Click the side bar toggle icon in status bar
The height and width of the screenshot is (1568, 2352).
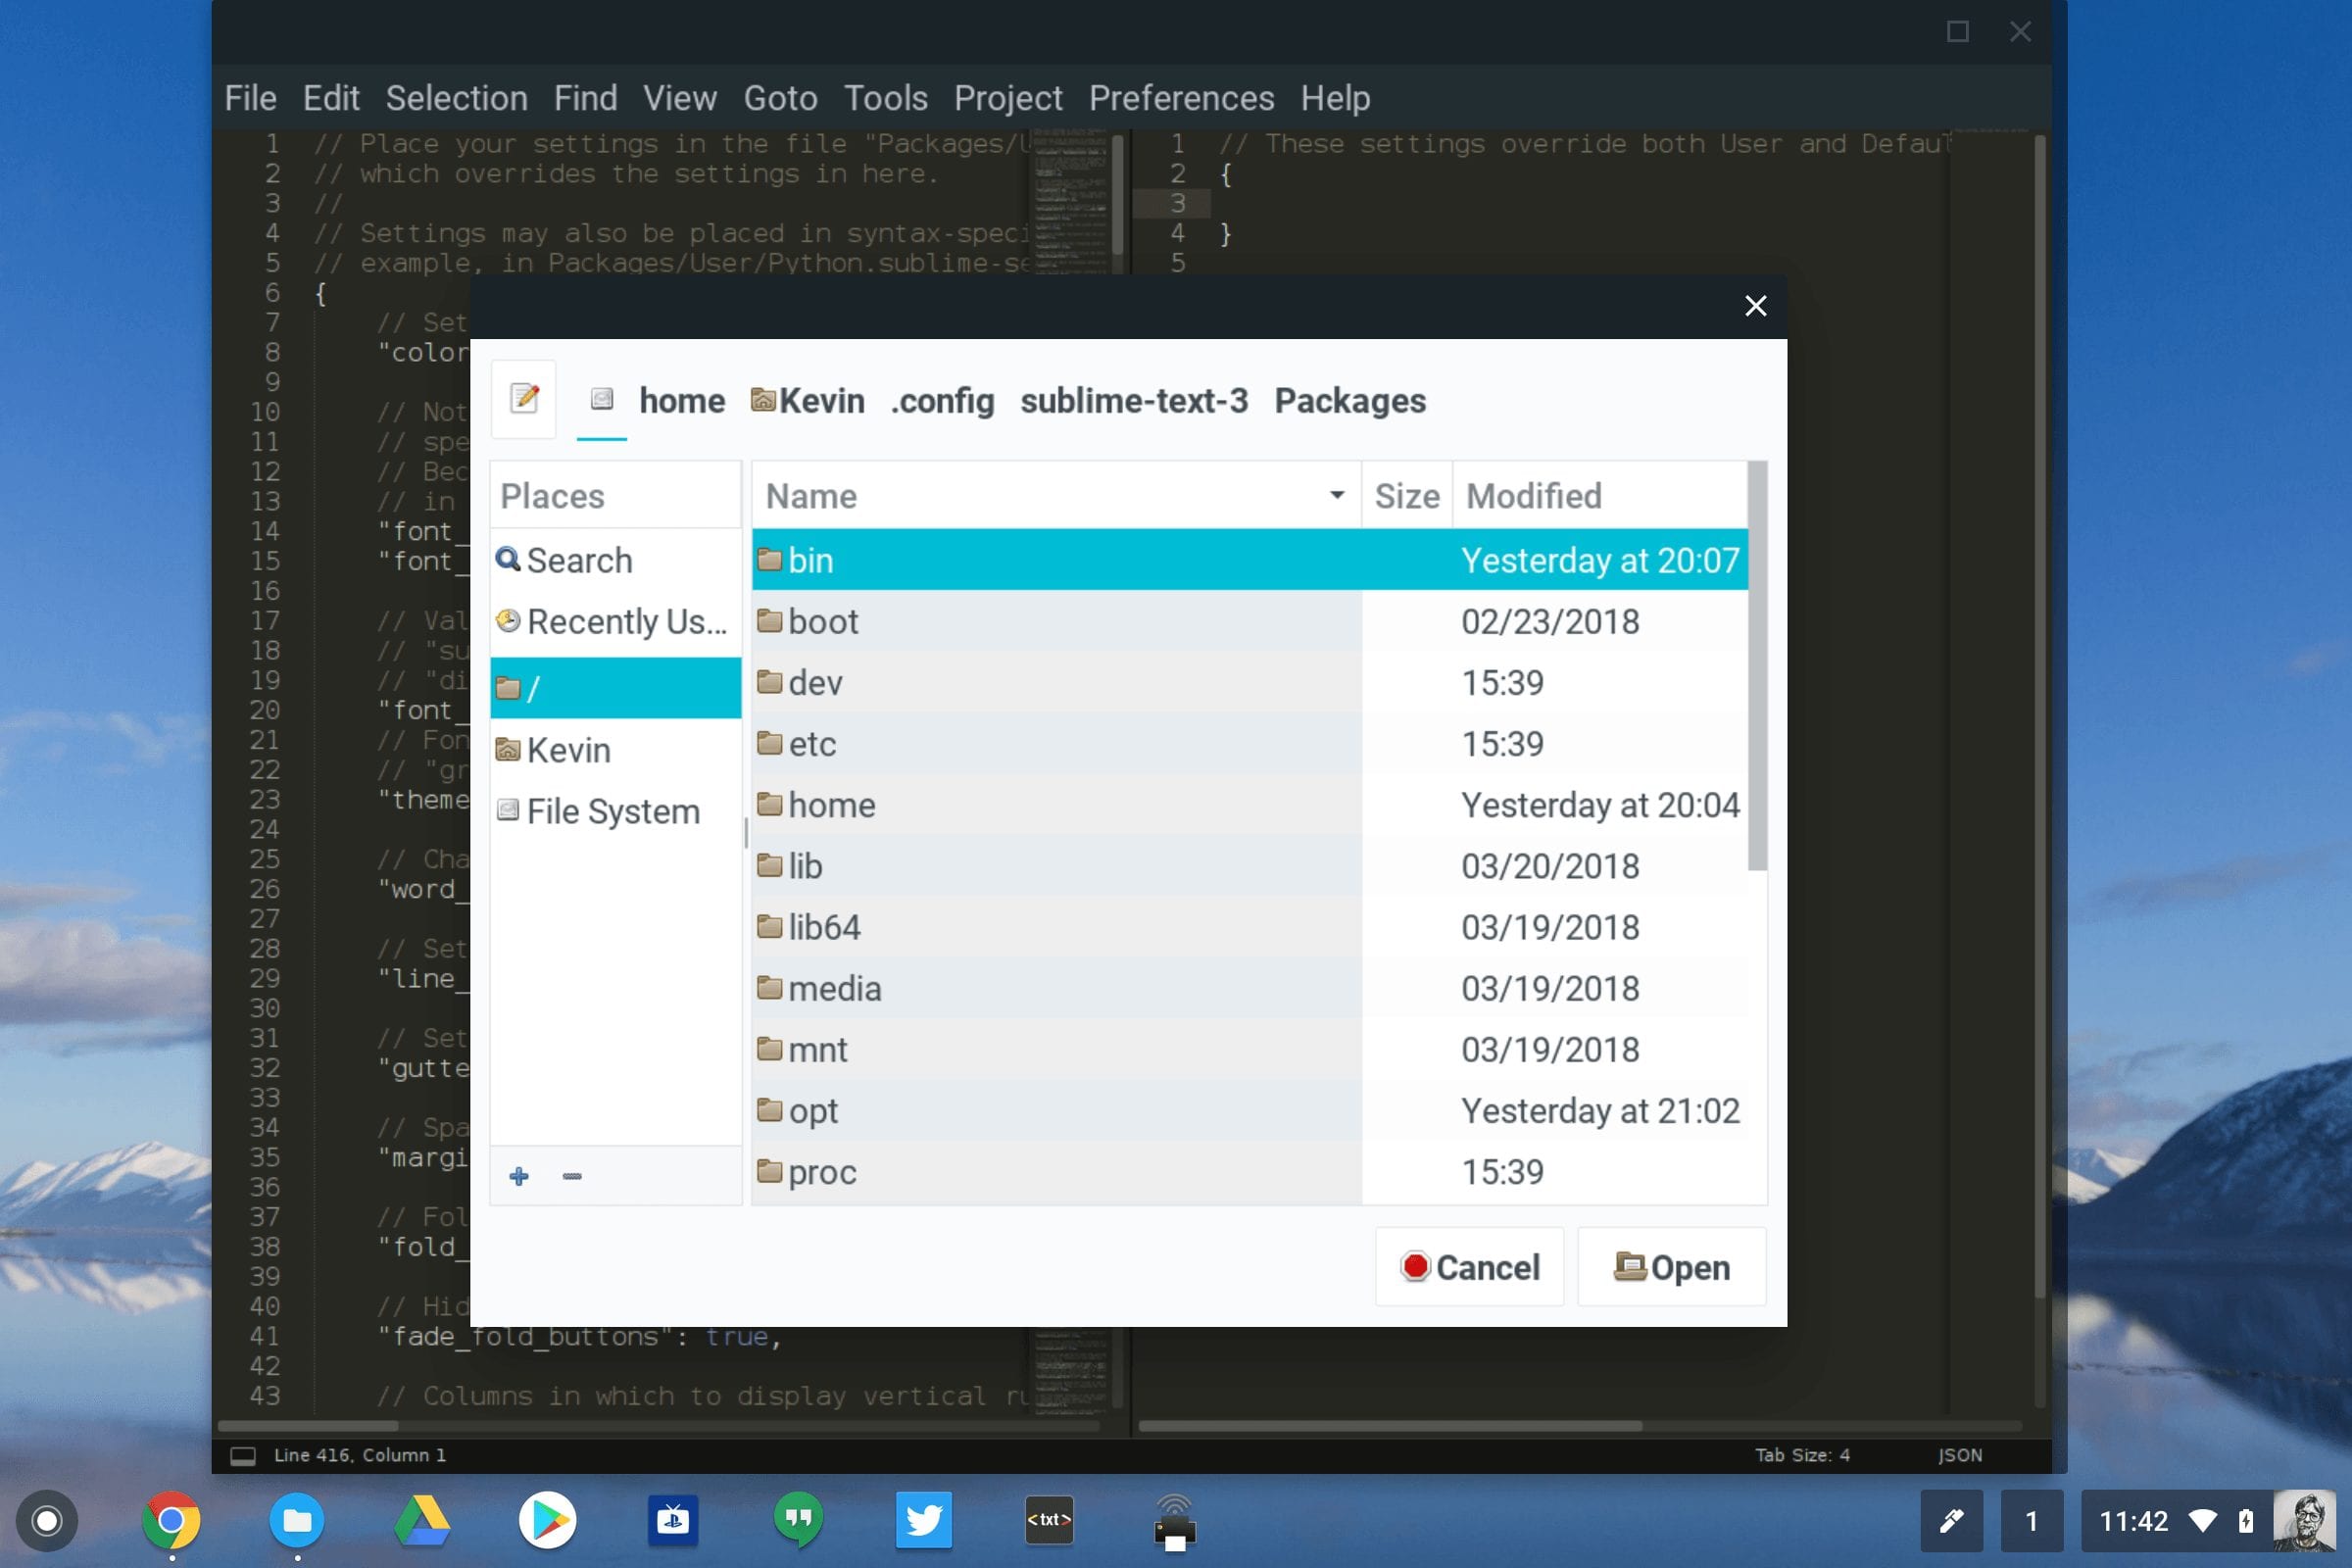point(243,1456)
